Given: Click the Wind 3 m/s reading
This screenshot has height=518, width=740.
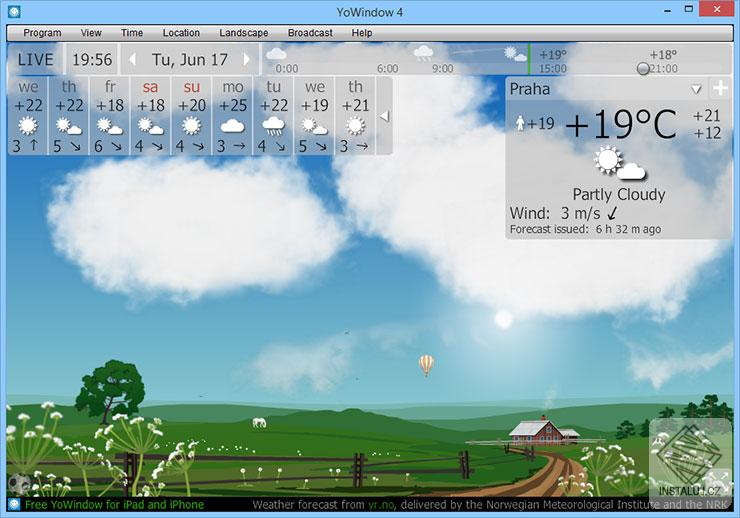Looking at the screenshot, I should (x=555, y=213).
